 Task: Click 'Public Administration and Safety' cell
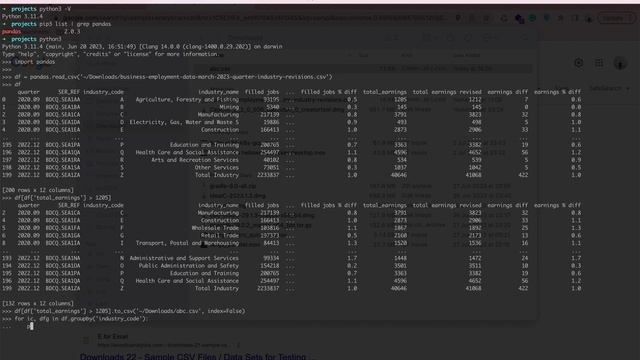click(x=189, y=266)
